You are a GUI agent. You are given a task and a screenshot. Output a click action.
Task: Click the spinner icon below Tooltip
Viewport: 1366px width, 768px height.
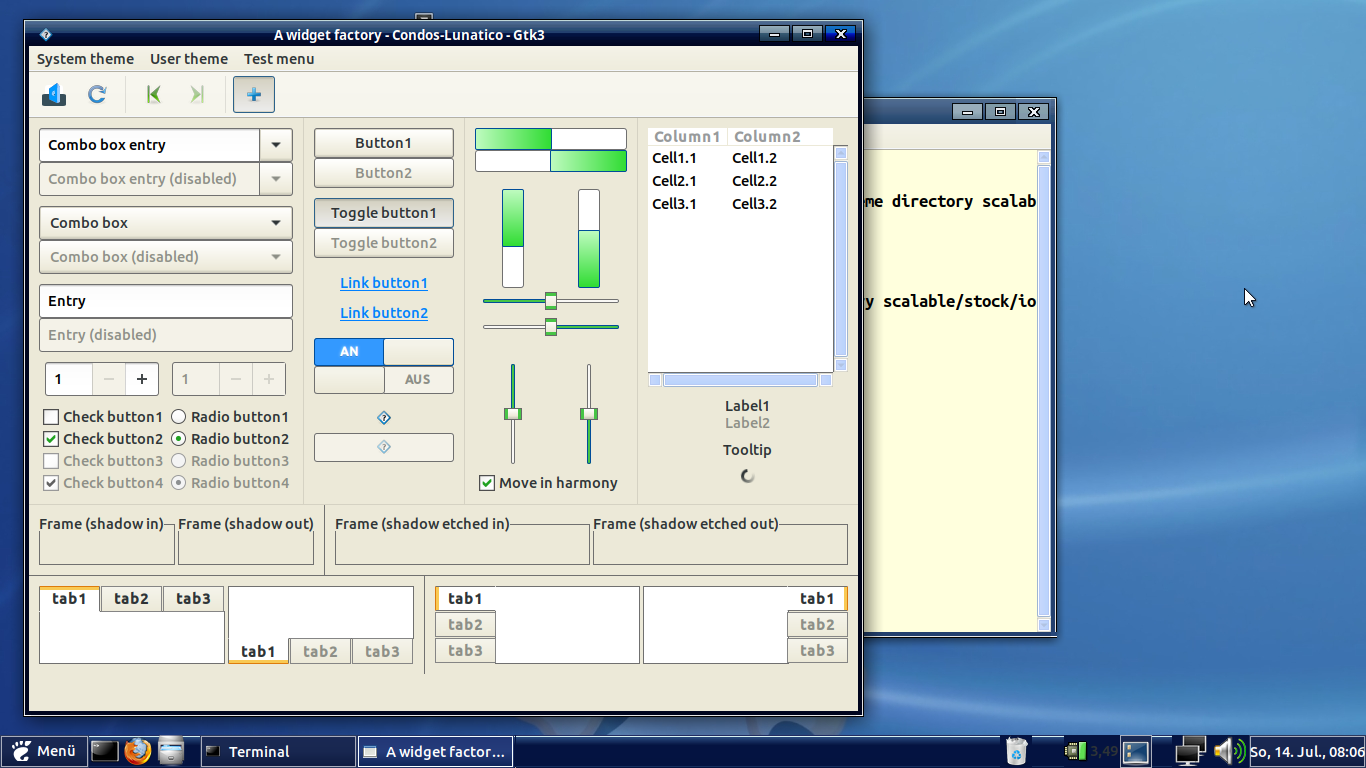(x=748, y=476)
